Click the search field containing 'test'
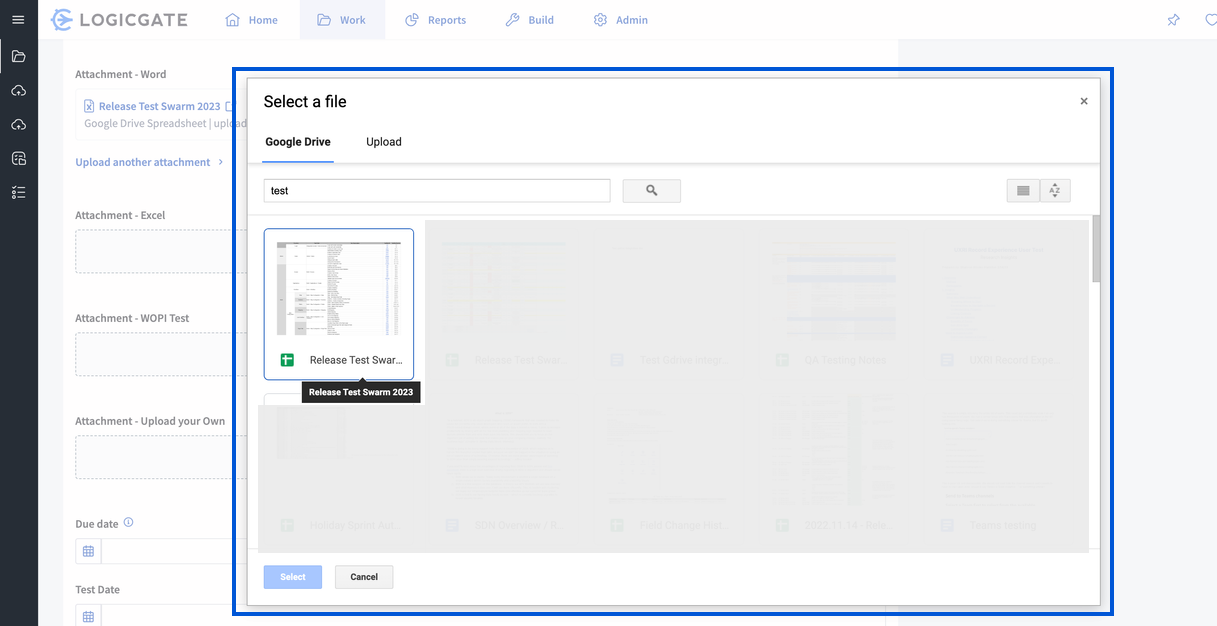 coord(437,191)
